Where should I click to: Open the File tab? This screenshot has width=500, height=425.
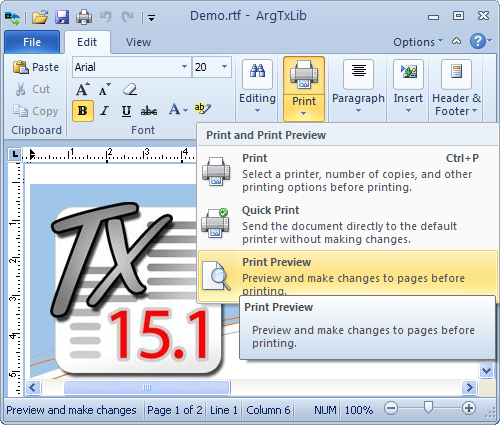[32, 42]
